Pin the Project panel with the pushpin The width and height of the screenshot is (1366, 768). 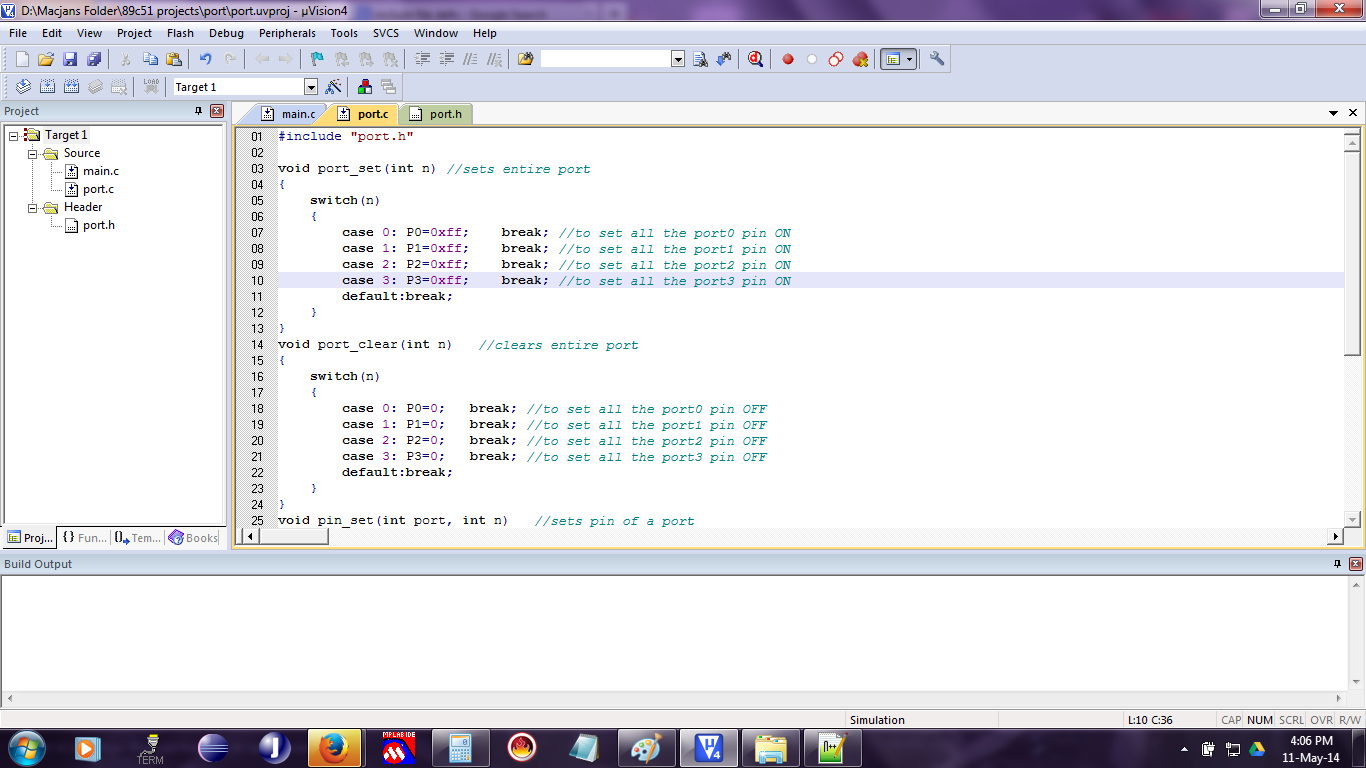coord(198,111)
